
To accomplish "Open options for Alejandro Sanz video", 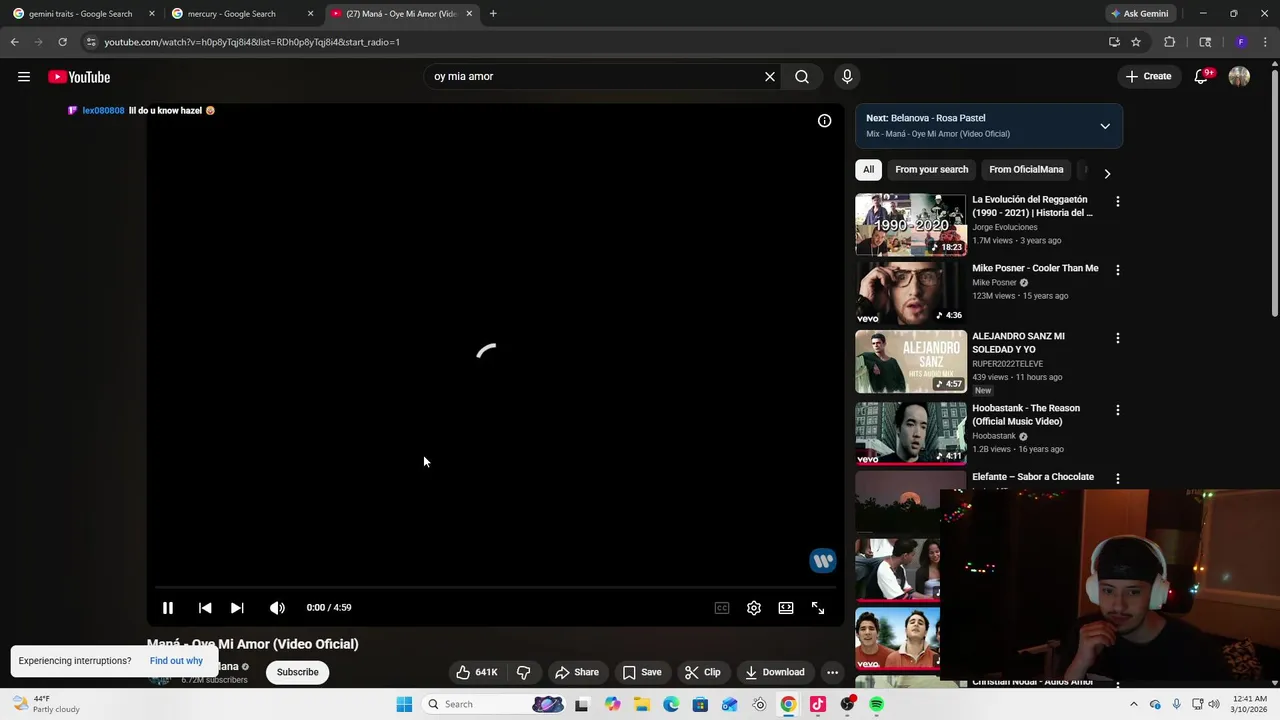I will coord(1117,338).
